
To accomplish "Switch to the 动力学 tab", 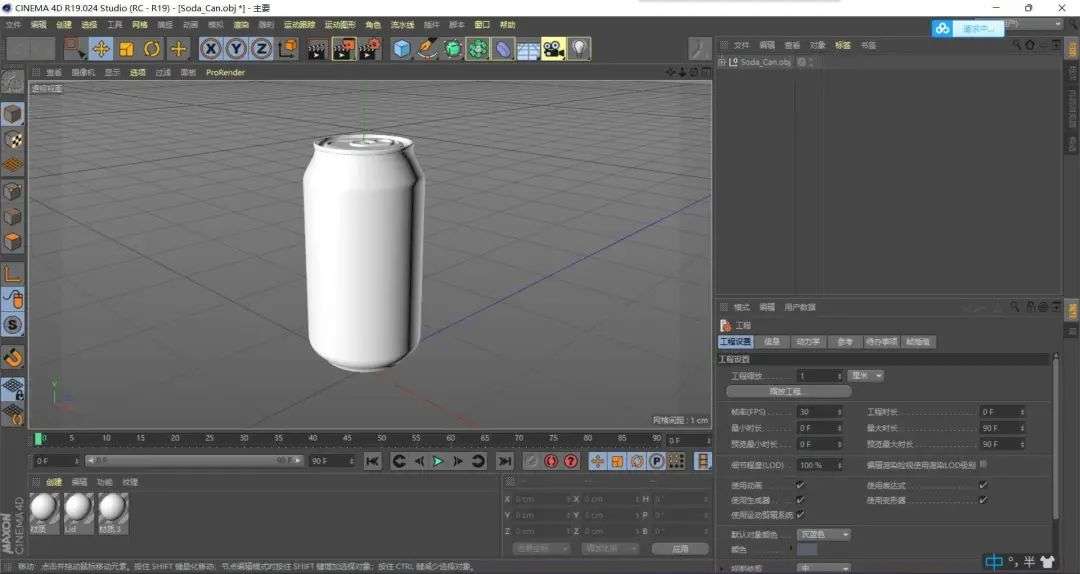I will [807, 342].
